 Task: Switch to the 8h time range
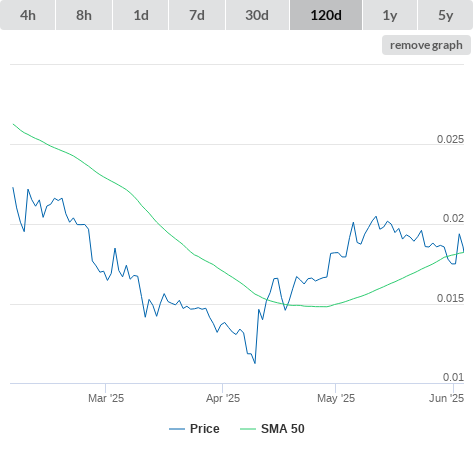(x=84, y=15)
